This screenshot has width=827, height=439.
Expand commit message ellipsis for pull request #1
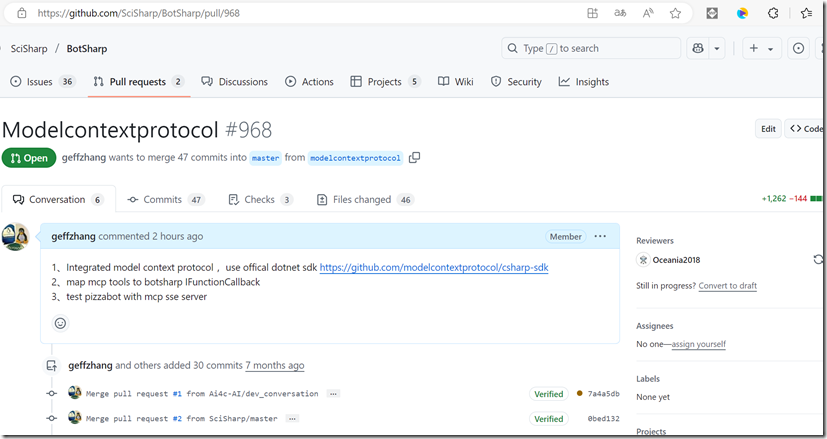(333, 394)
